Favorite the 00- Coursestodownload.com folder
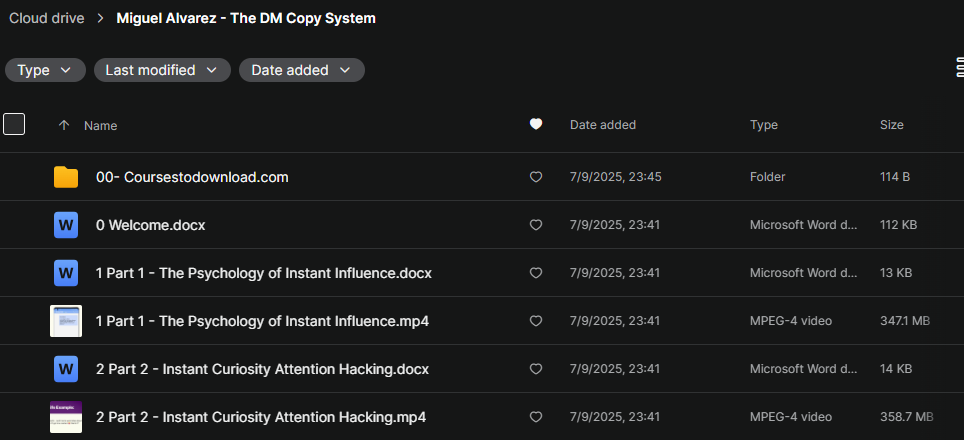This screenshot has width=964, height=440. click(x=536, y=177)
